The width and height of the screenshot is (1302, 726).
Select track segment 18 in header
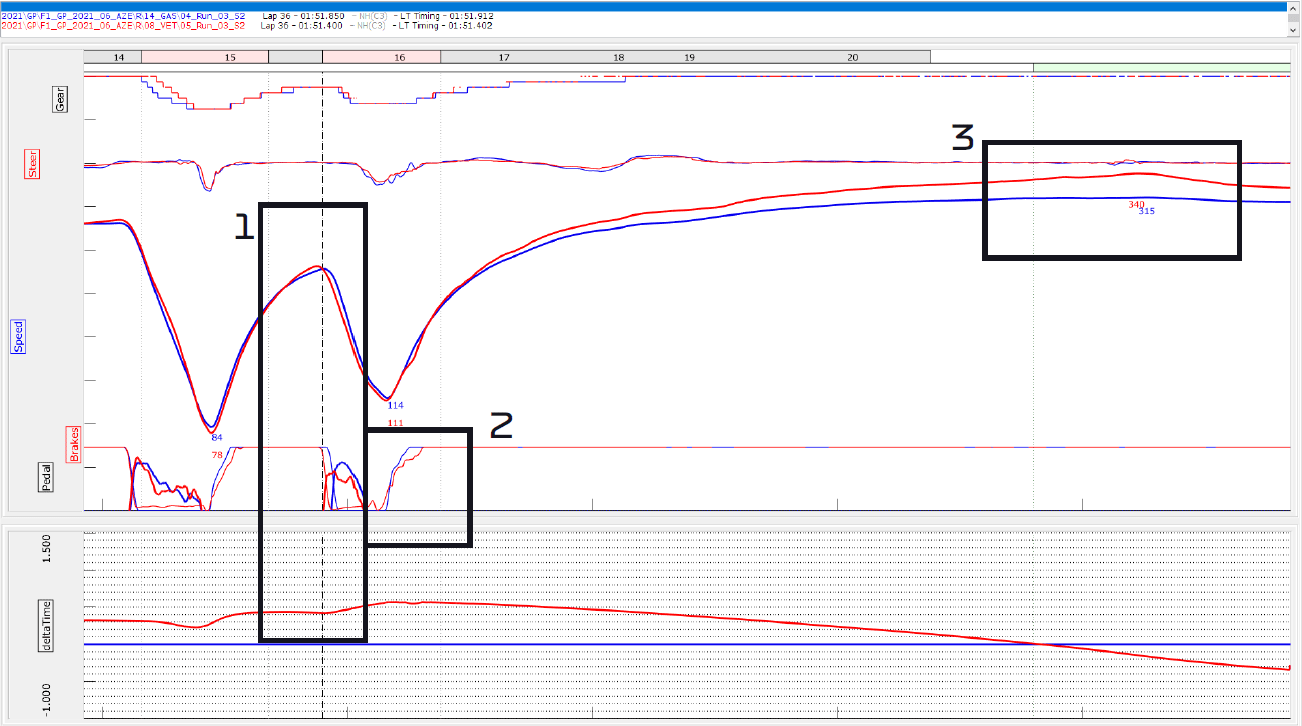tap(619, 58)
